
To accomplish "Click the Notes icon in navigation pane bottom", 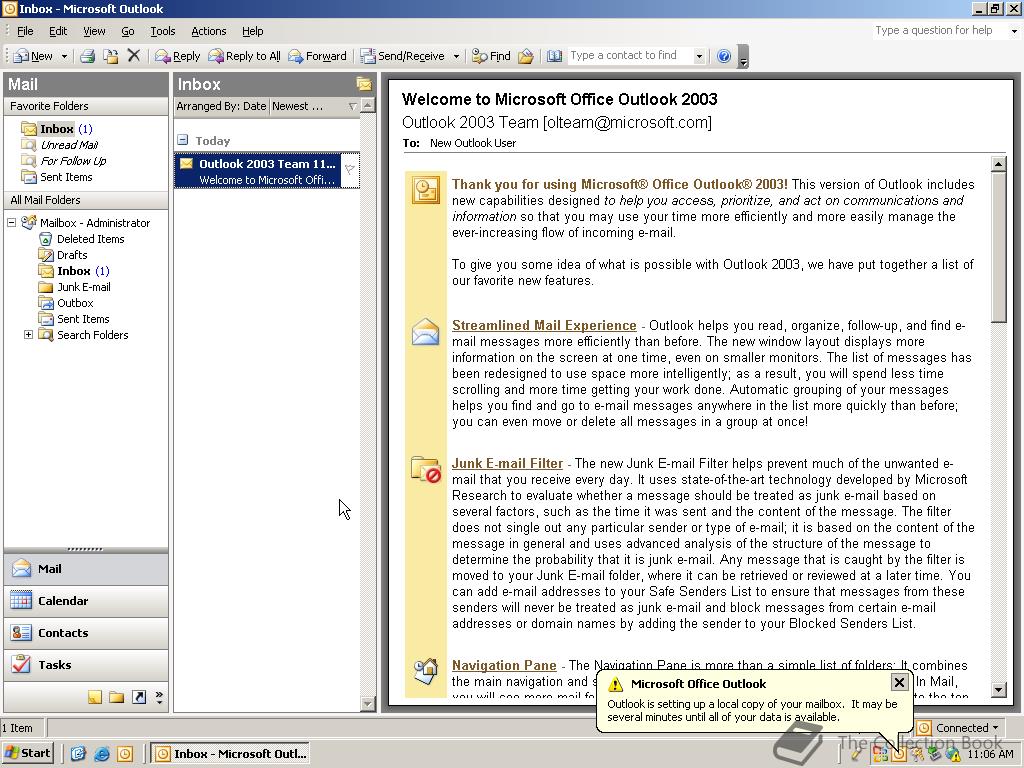I will tap(95, 697).
